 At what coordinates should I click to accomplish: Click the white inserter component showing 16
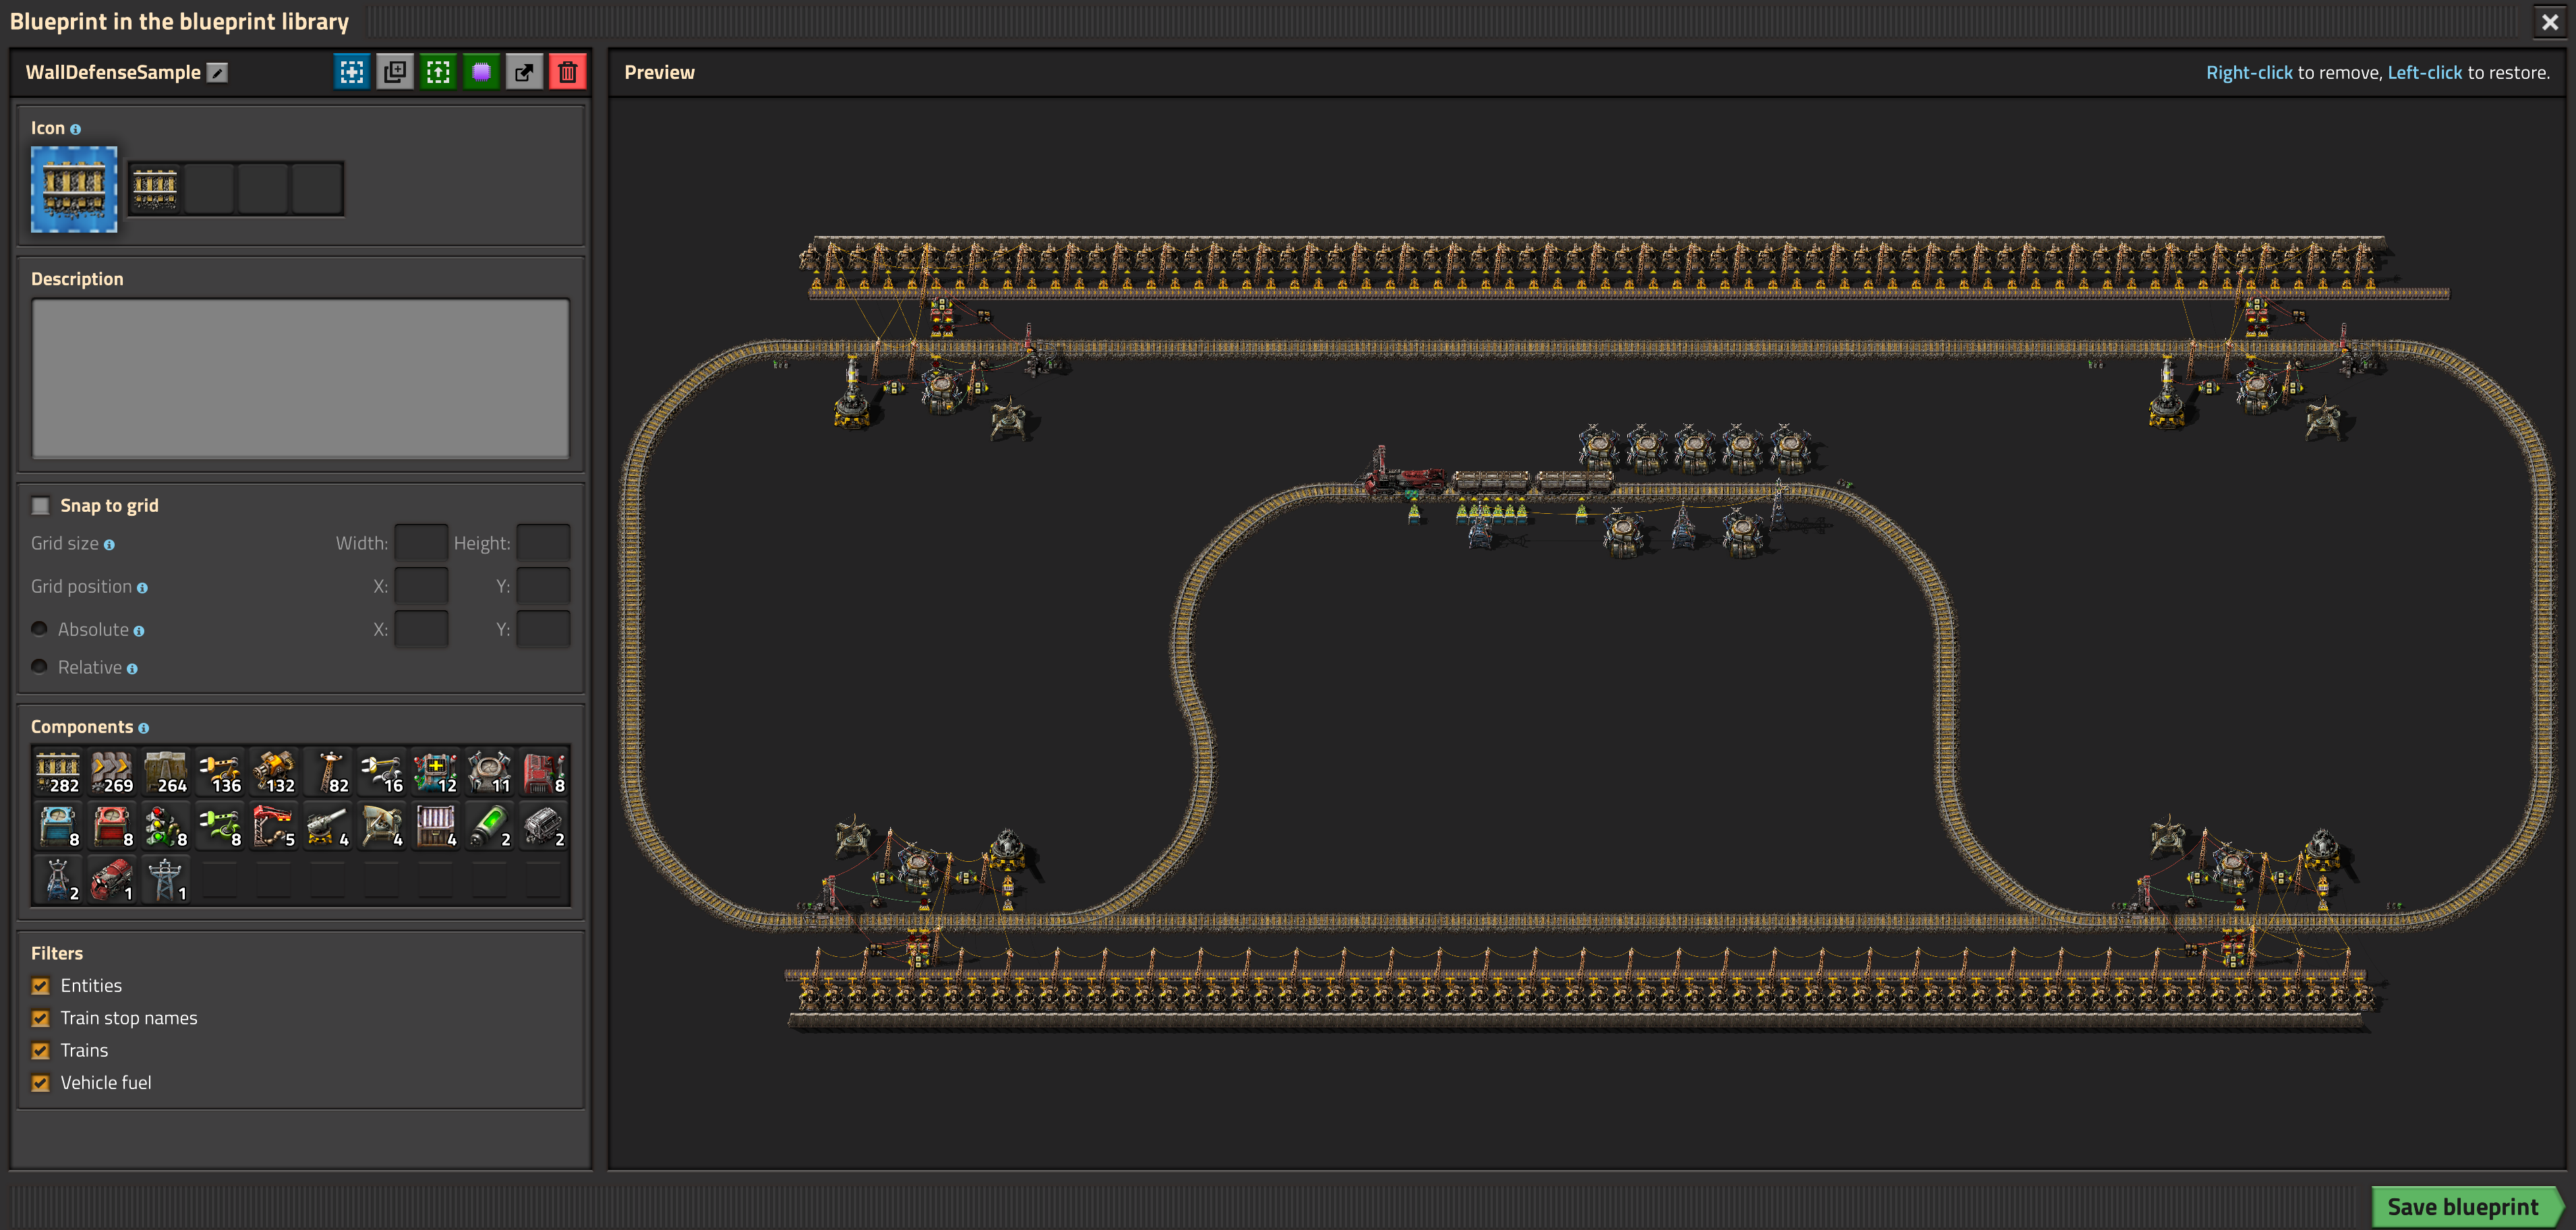click(x=382, y=773)
